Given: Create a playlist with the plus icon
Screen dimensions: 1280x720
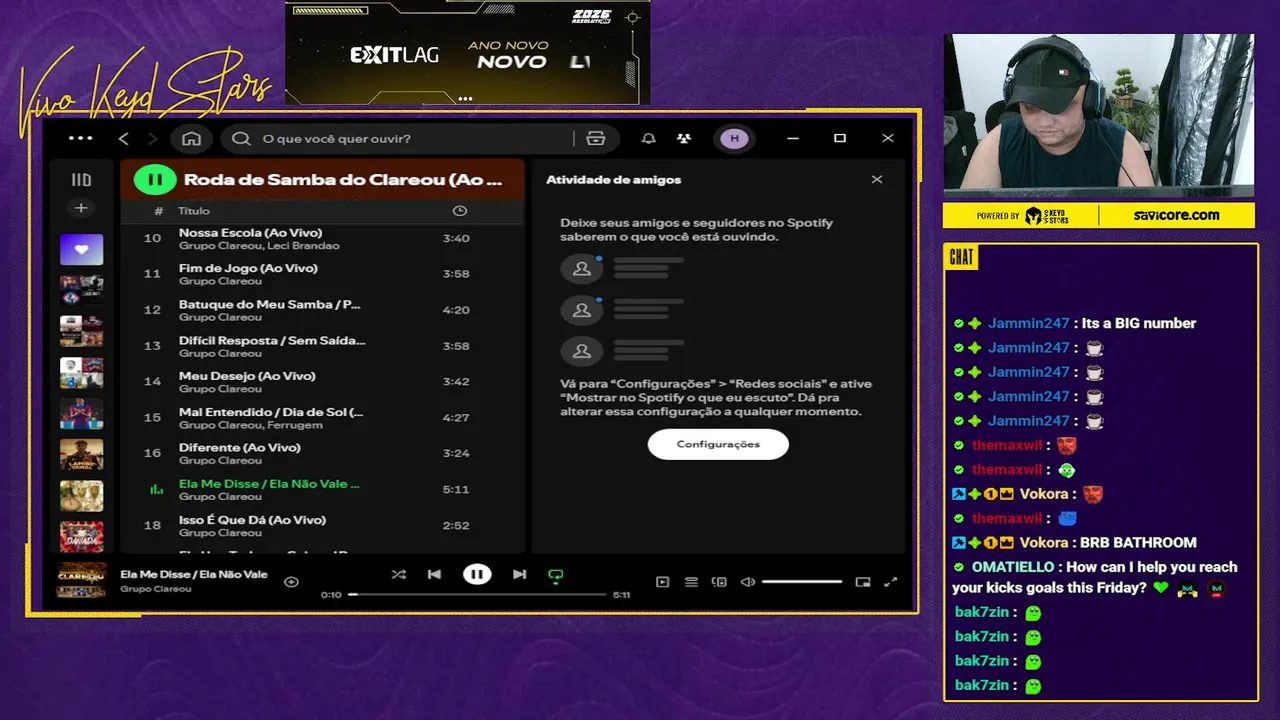Looking at the screenshot, I should tap(81, 208).
